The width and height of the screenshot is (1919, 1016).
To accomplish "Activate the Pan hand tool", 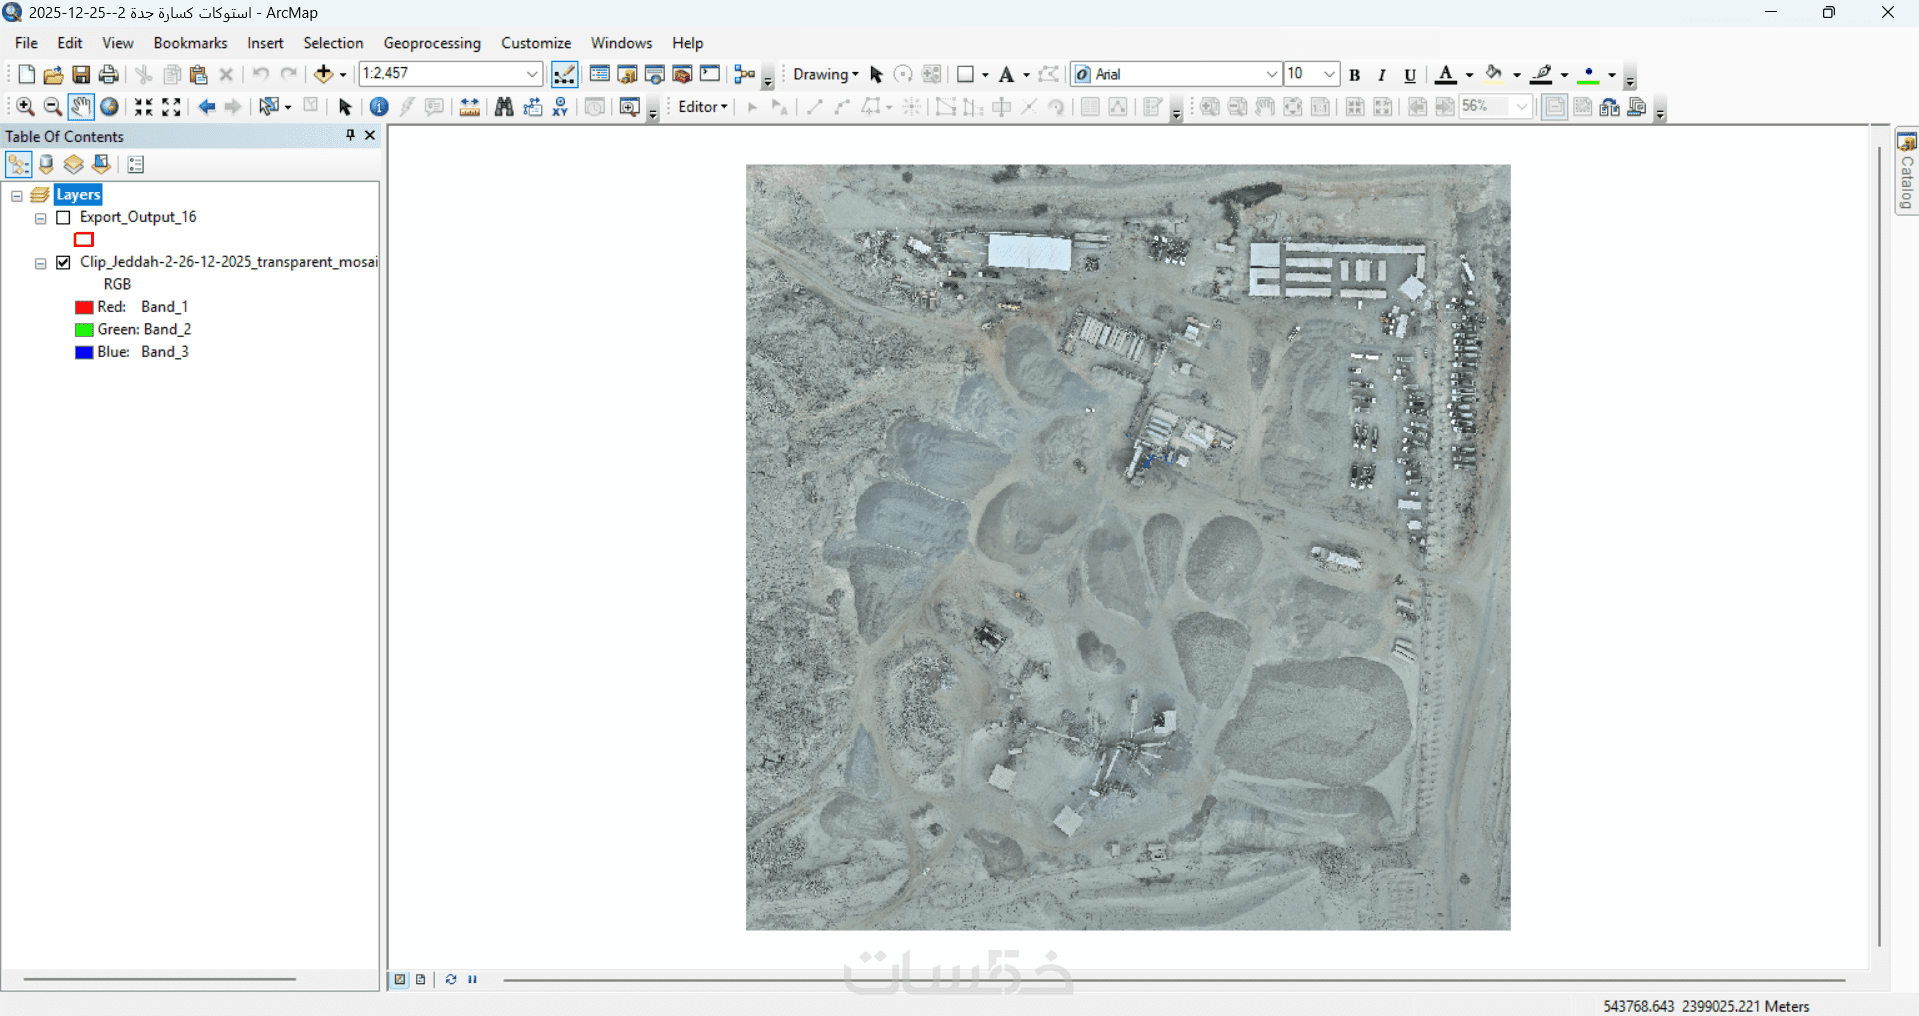I will pyautogui.click(x=81, y=107).
